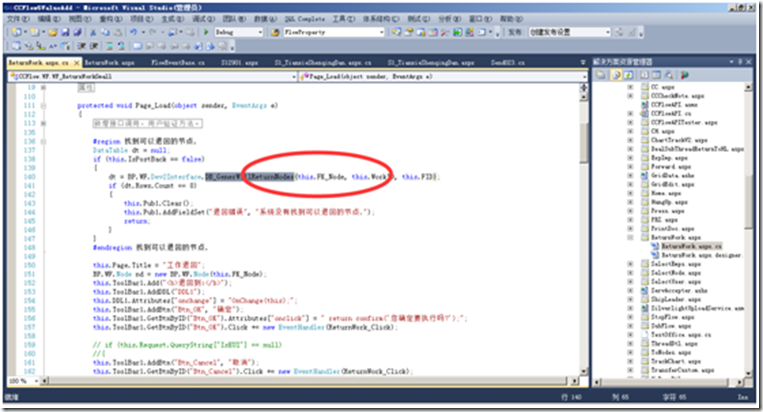Expand the Forward.aspx tree node
The image size is (763, 412).
coord(631,167)
